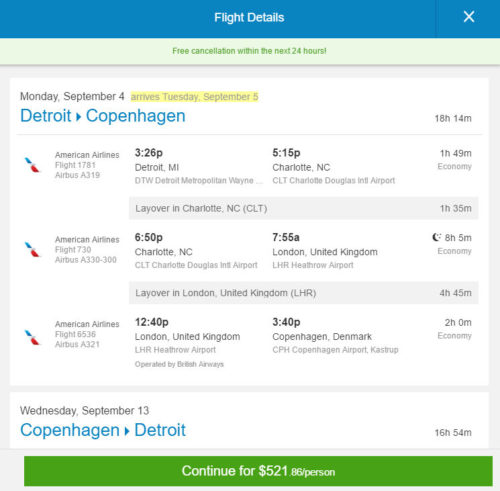The image size is (500, 491).
Task: Click the 3:26p Detroit departure time
Action: coord(149,153)
